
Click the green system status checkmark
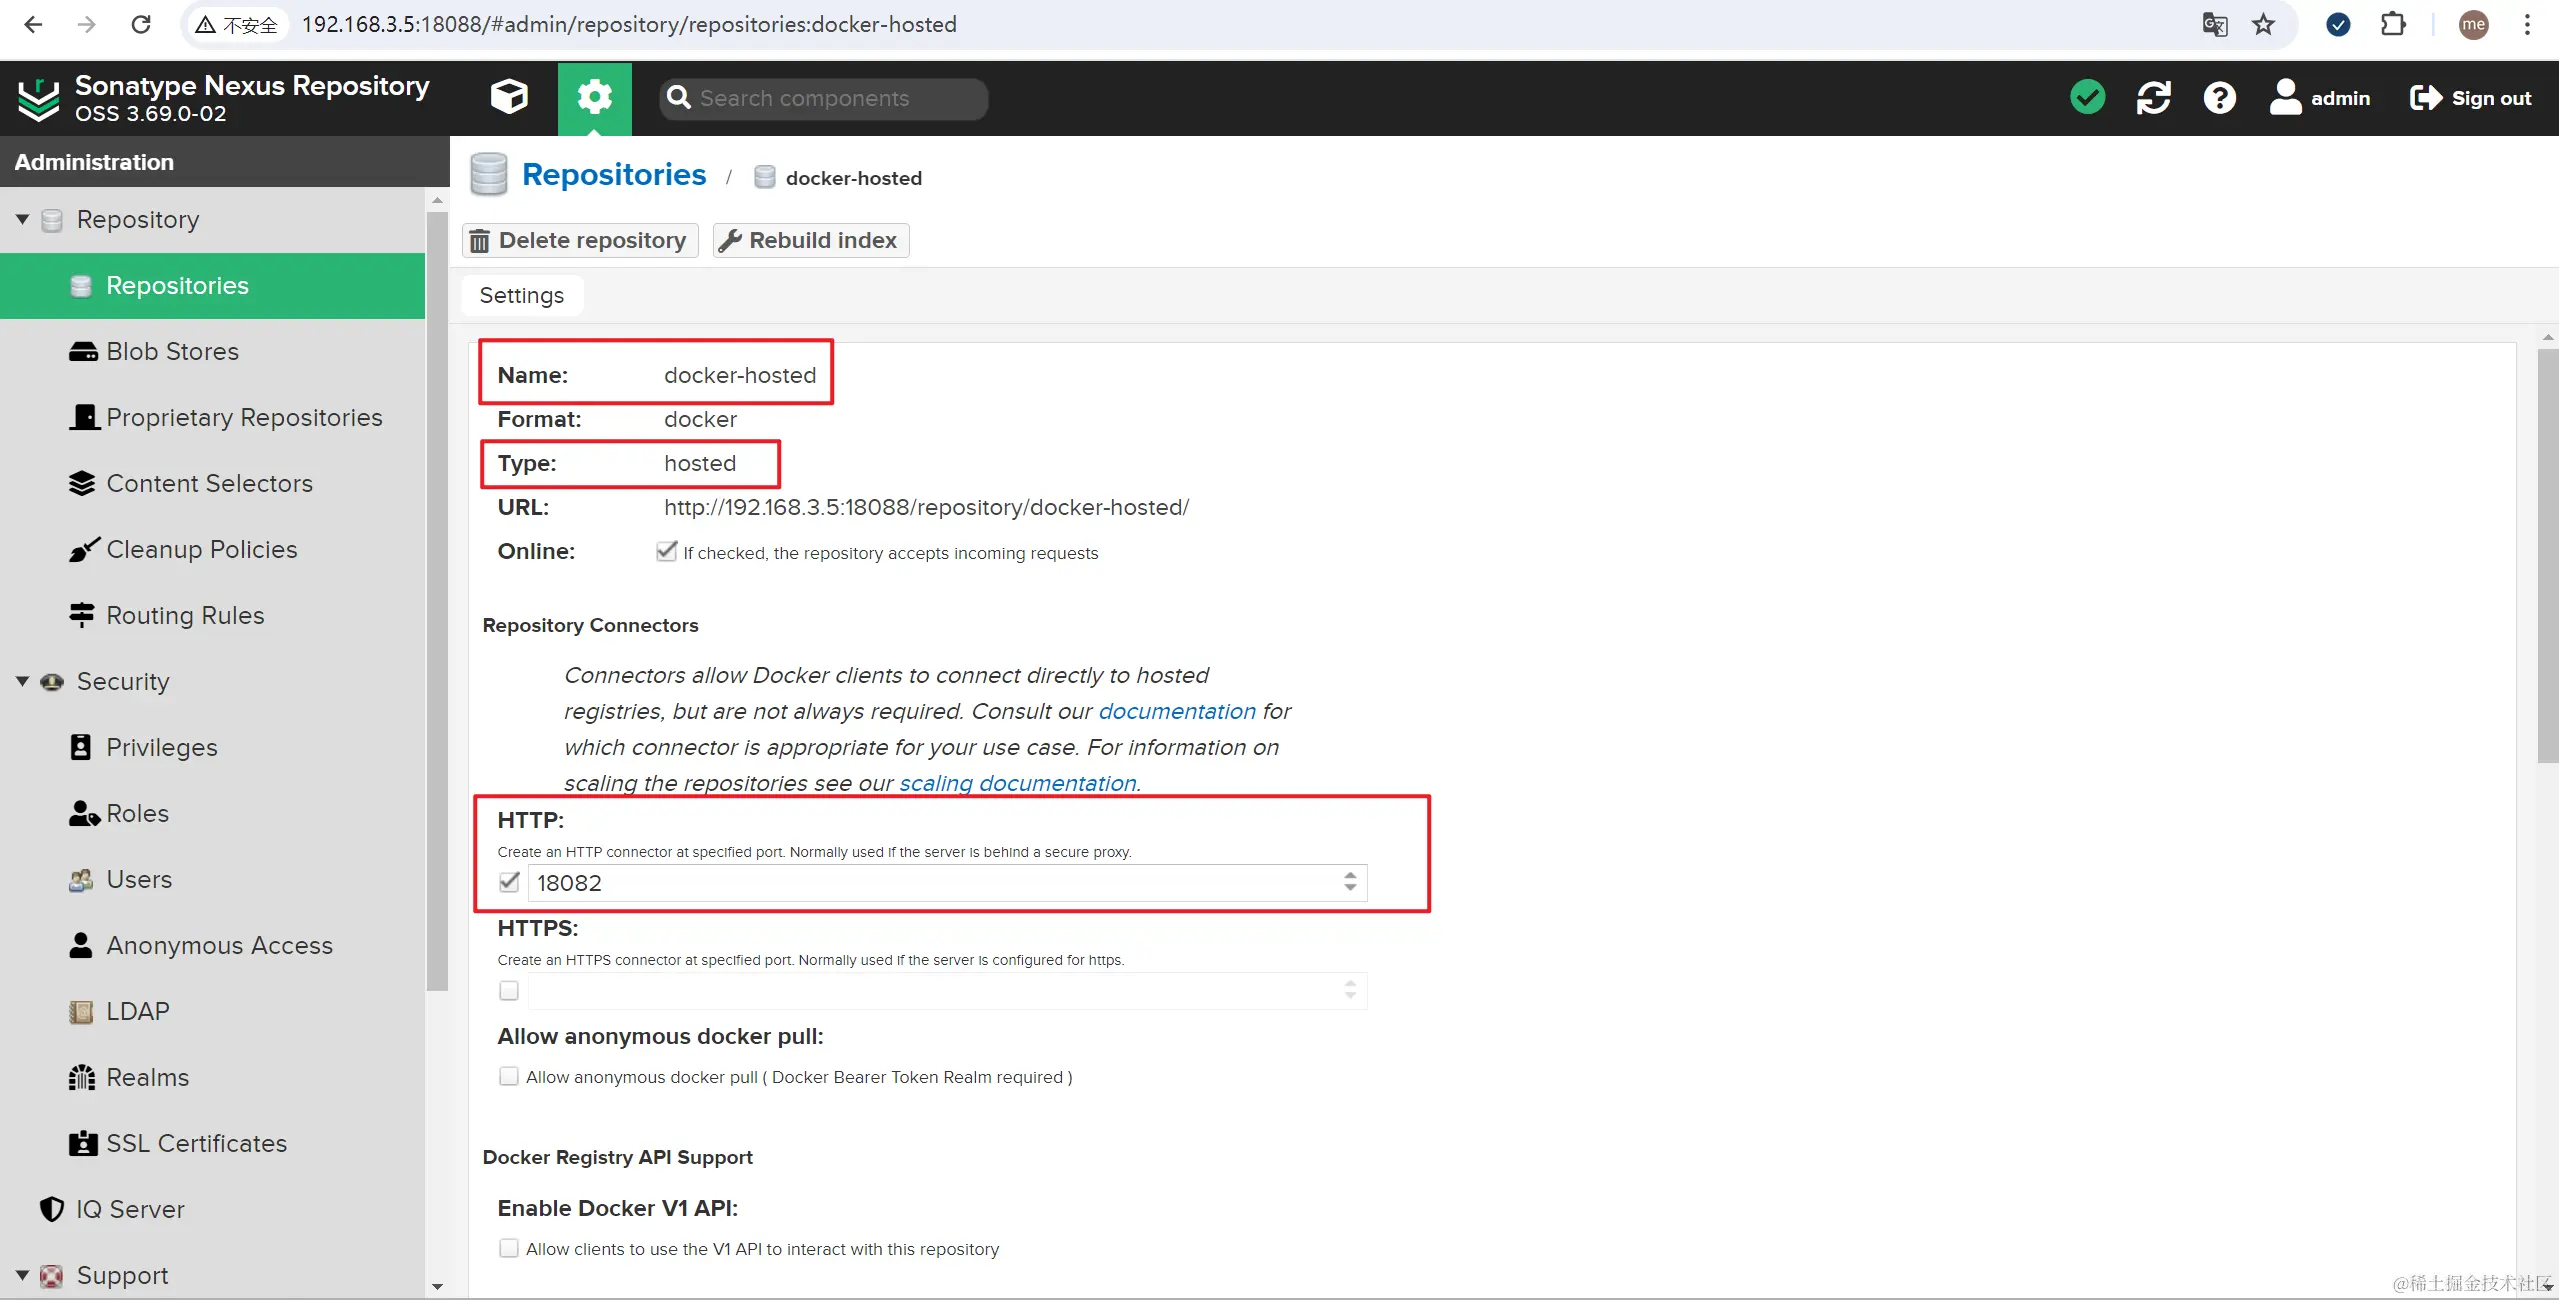pos(2087,97)
